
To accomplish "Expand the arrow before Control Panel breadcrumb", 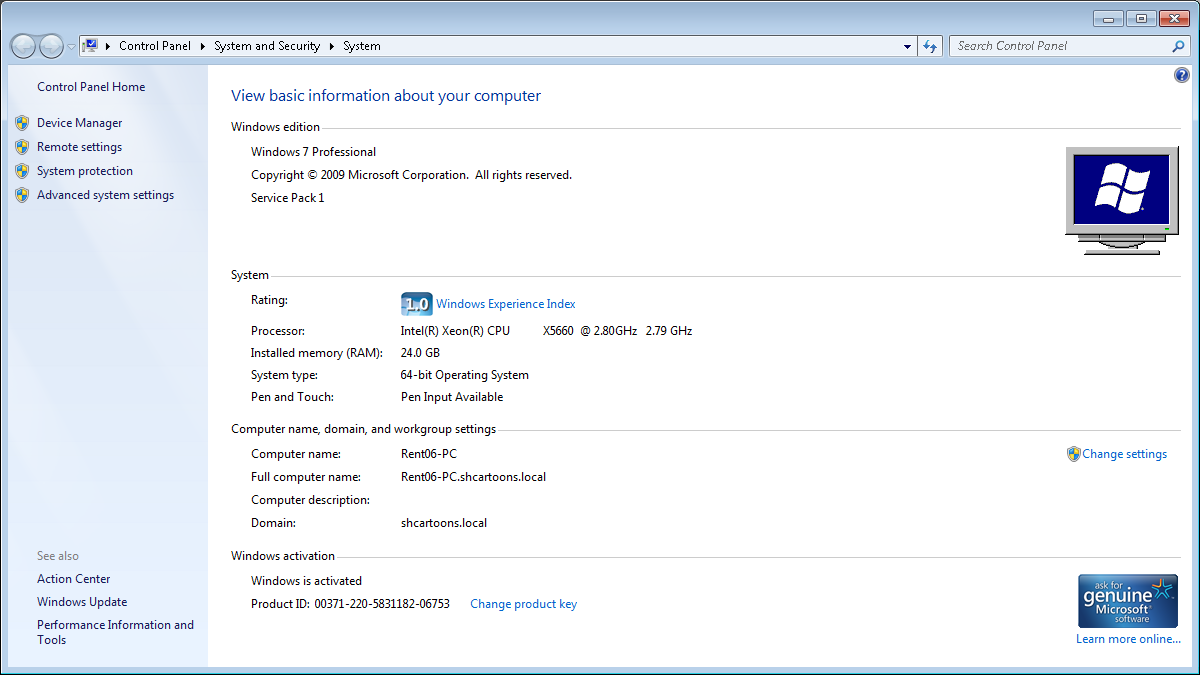I will point(108,46).
